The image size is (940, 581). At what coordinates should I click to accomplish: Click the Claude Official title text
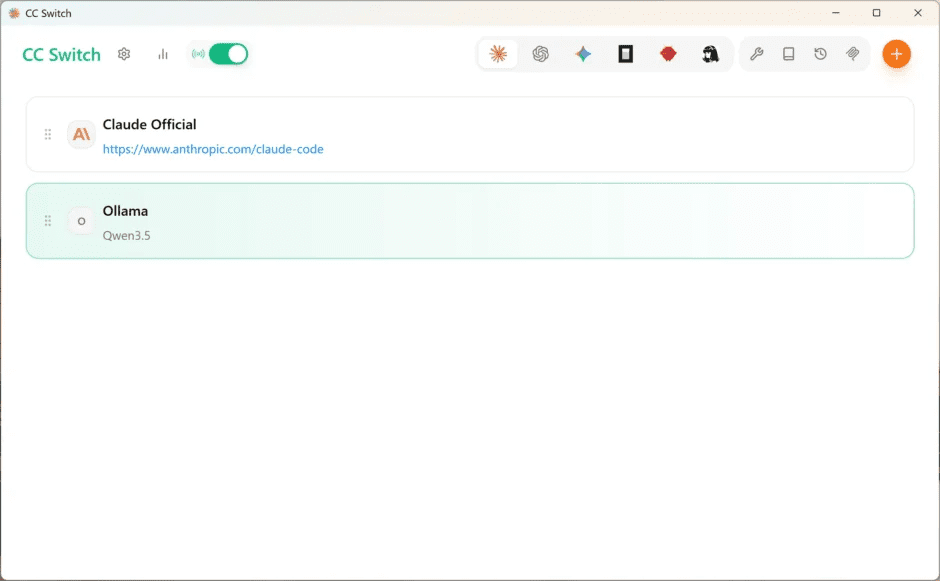(149, 124)
